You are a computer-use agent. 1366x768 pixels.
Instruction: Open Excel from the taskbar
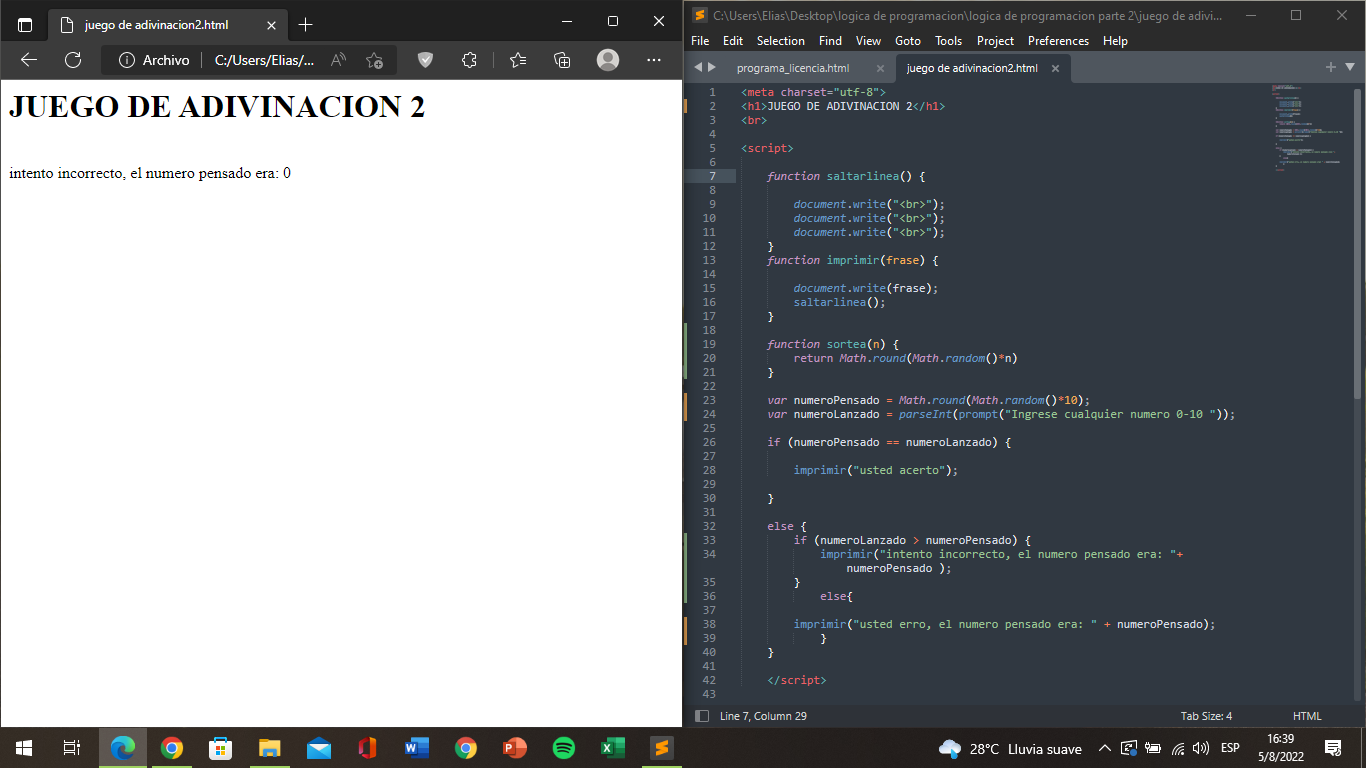(x=612, y=748)
